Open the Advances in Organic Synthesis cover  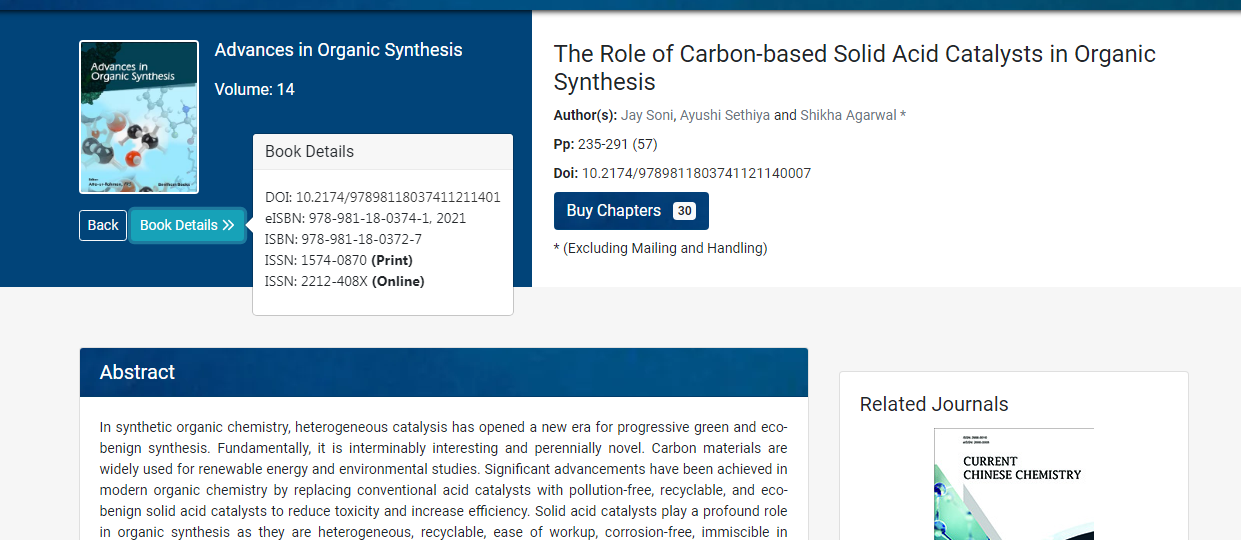click(139, 117)
